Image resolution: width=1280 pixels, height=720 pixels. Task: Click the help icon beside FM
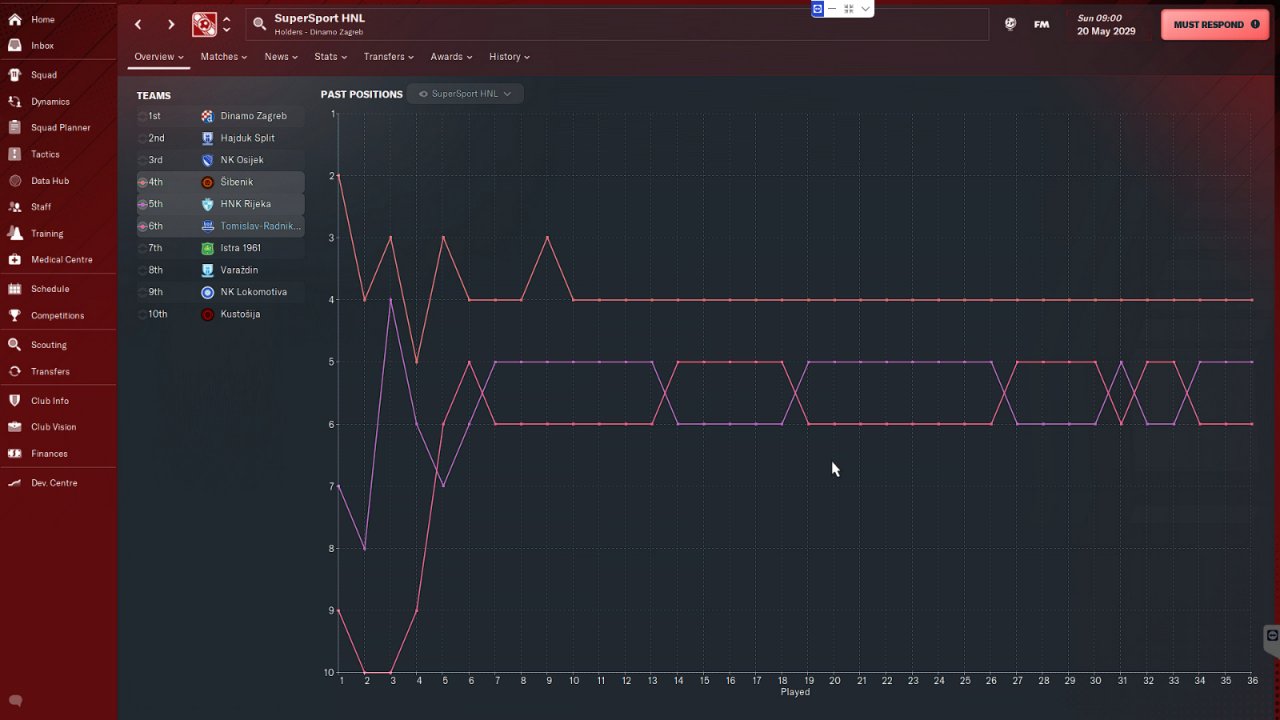1010,24
